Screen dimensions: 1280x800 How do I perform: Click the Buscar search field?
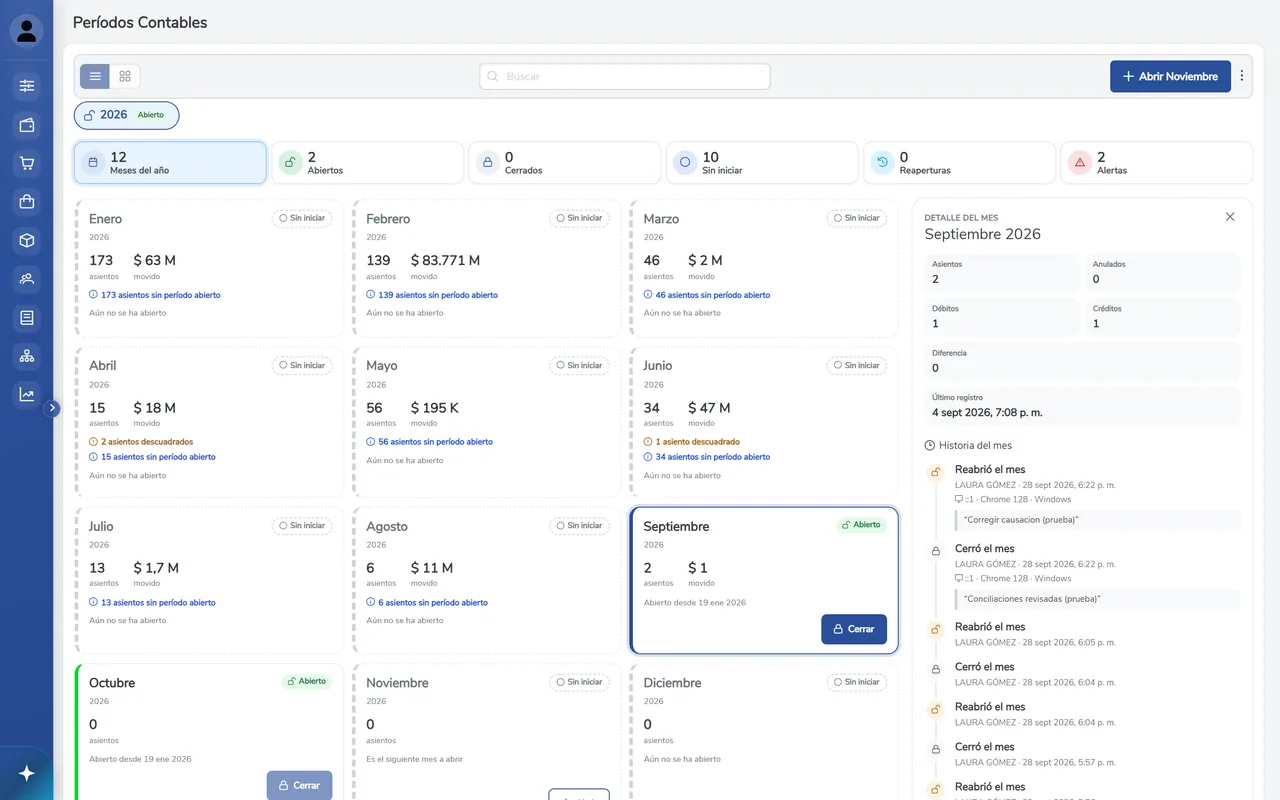tap(625, 76)
